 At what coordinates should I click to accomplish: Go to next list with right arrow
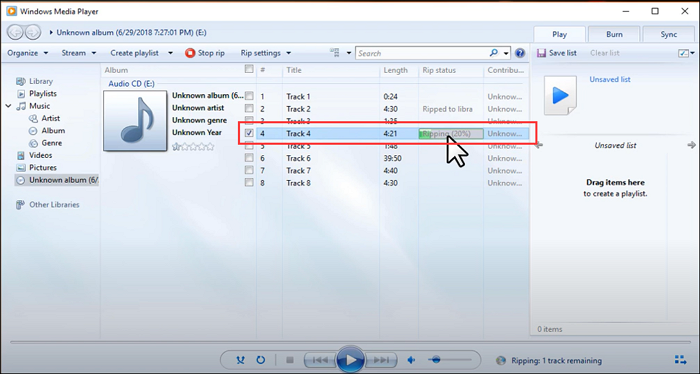pyautogui.click(x=692, y=145)
